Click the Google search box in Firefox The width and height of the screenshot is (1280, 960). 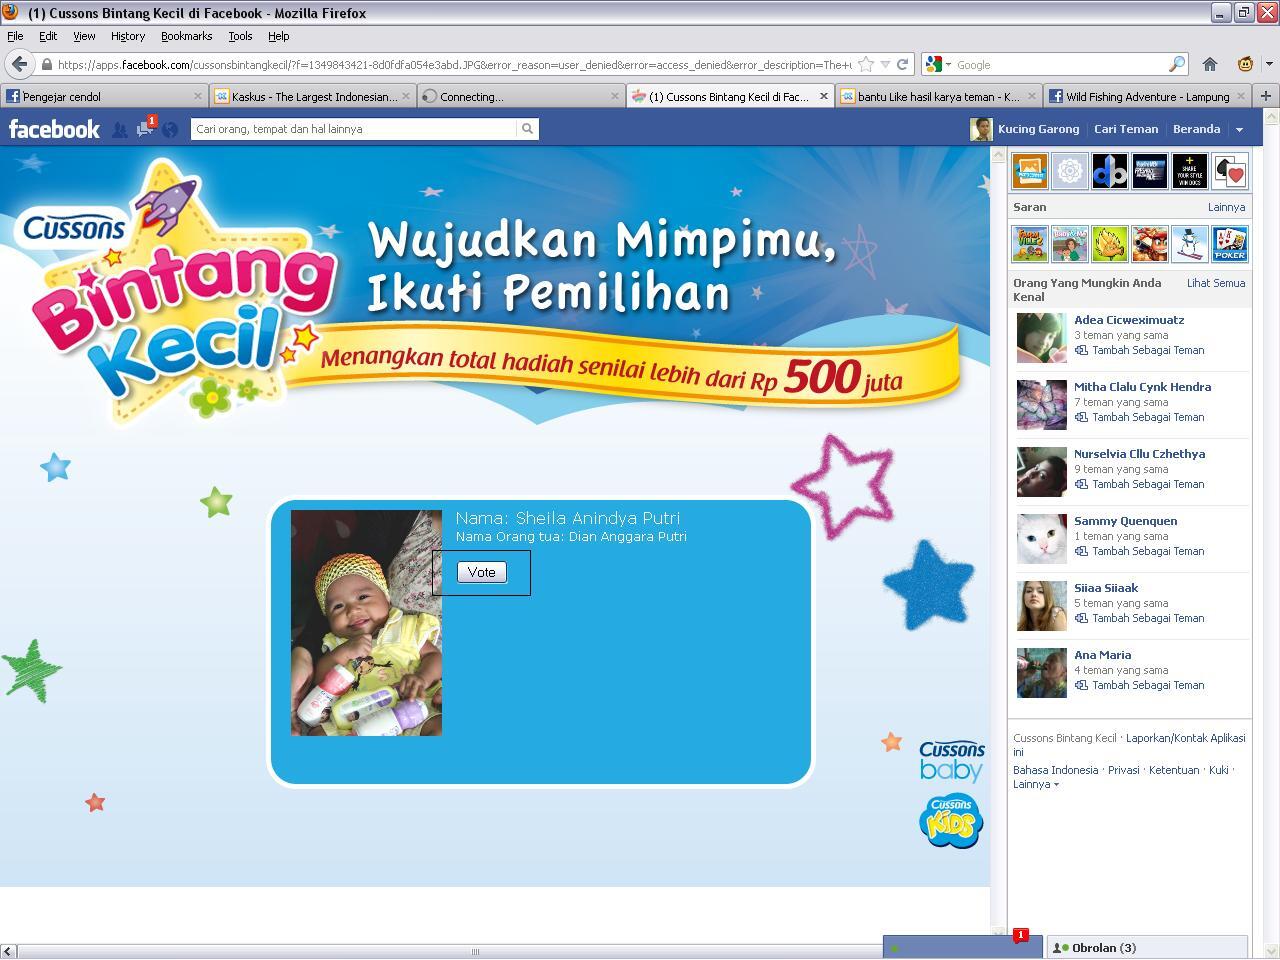1060,64
